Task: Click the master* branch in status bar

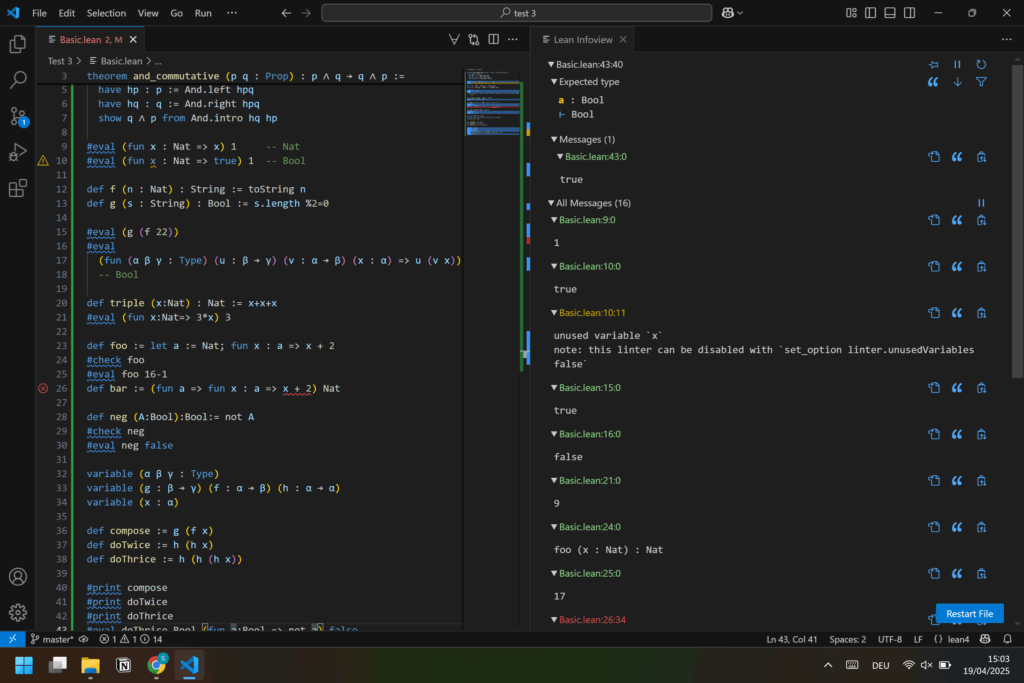Action: point(52,639)
